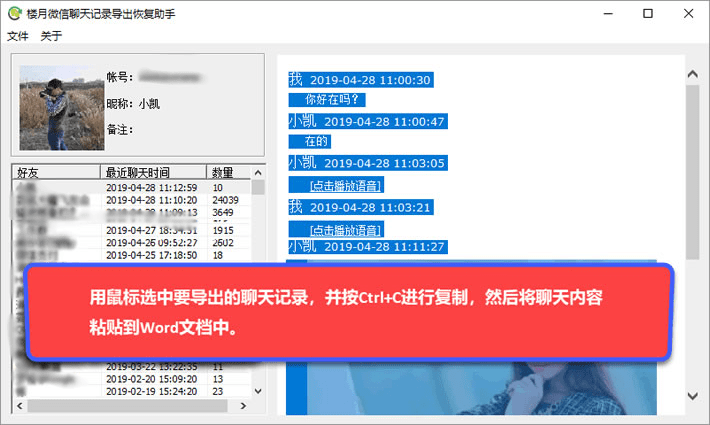This screenshot has width=710, height=425.
Task: Select the row dated 2019-04-28 11:10:20
Action: [x=131, y=200]
